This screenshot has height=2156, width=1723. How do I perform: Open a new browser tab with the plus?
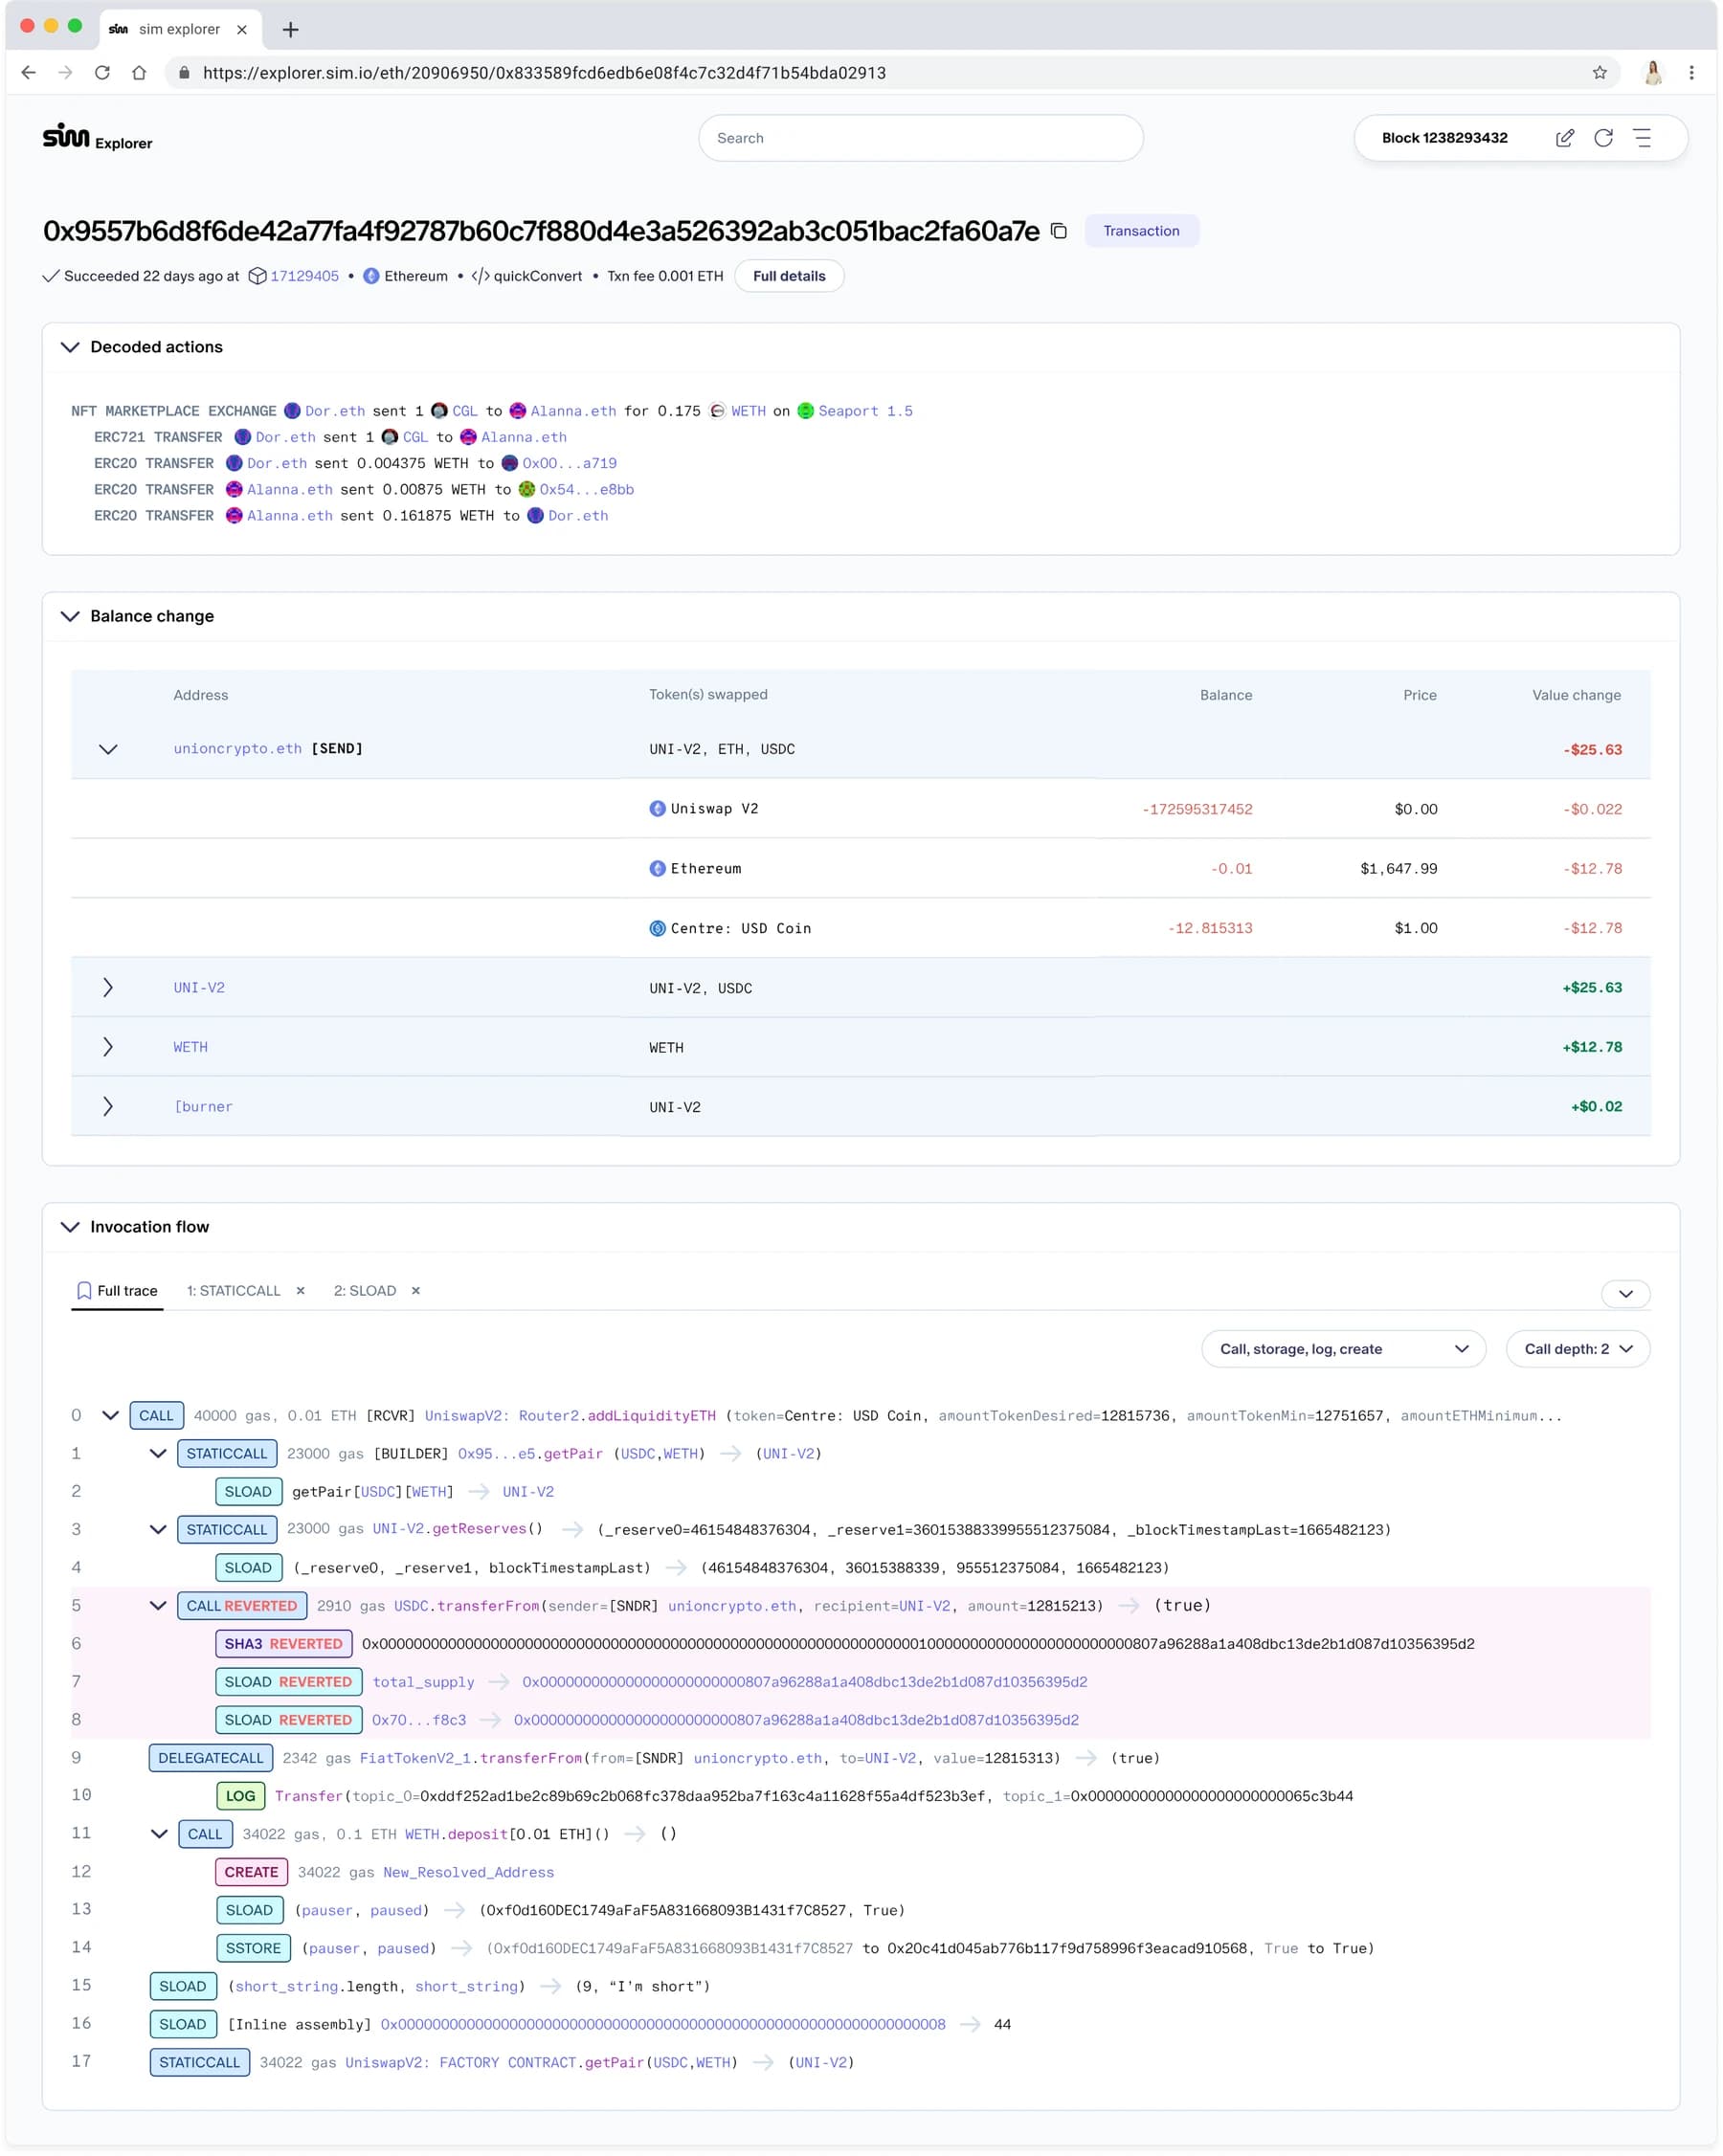click(x=291, y=30)
